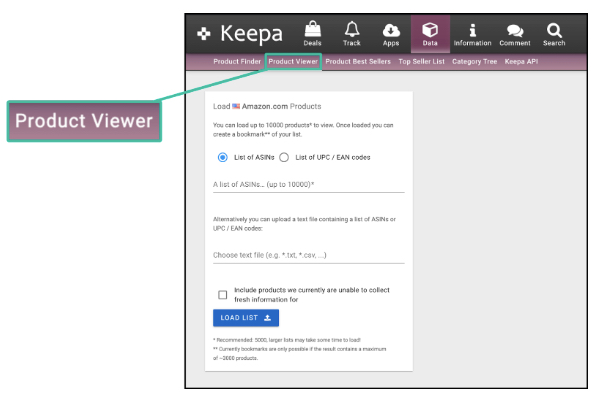Click the Keepa logo
The width and height of the screenshot is (616, 412).
(240, 34)
